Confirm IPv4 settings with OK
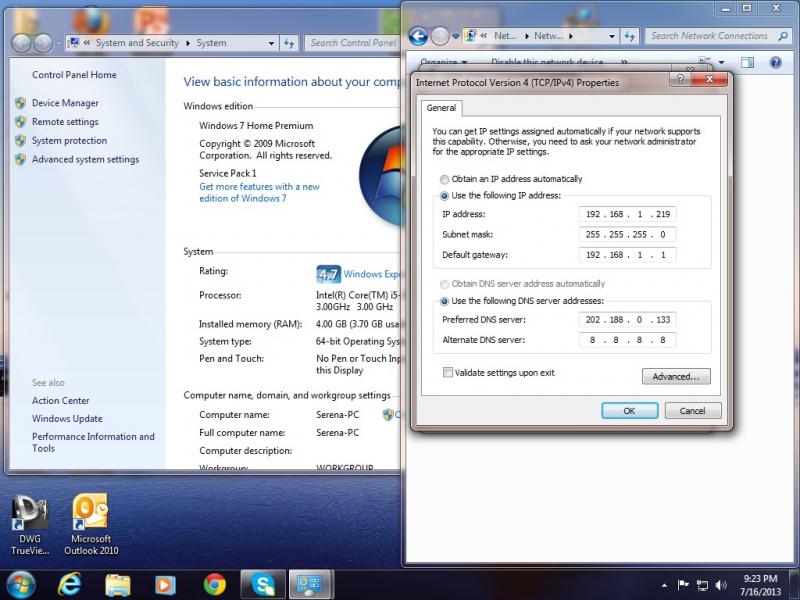The image size is (800, 600). click(x=630, y=411)
